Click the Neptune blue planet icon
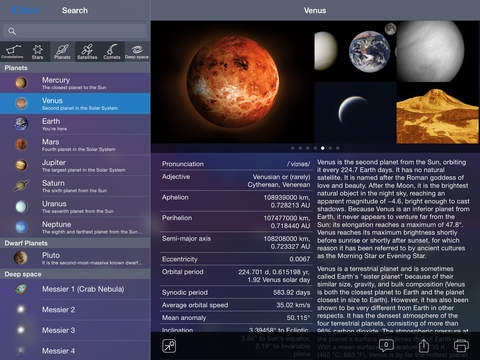 coord(21,227)
